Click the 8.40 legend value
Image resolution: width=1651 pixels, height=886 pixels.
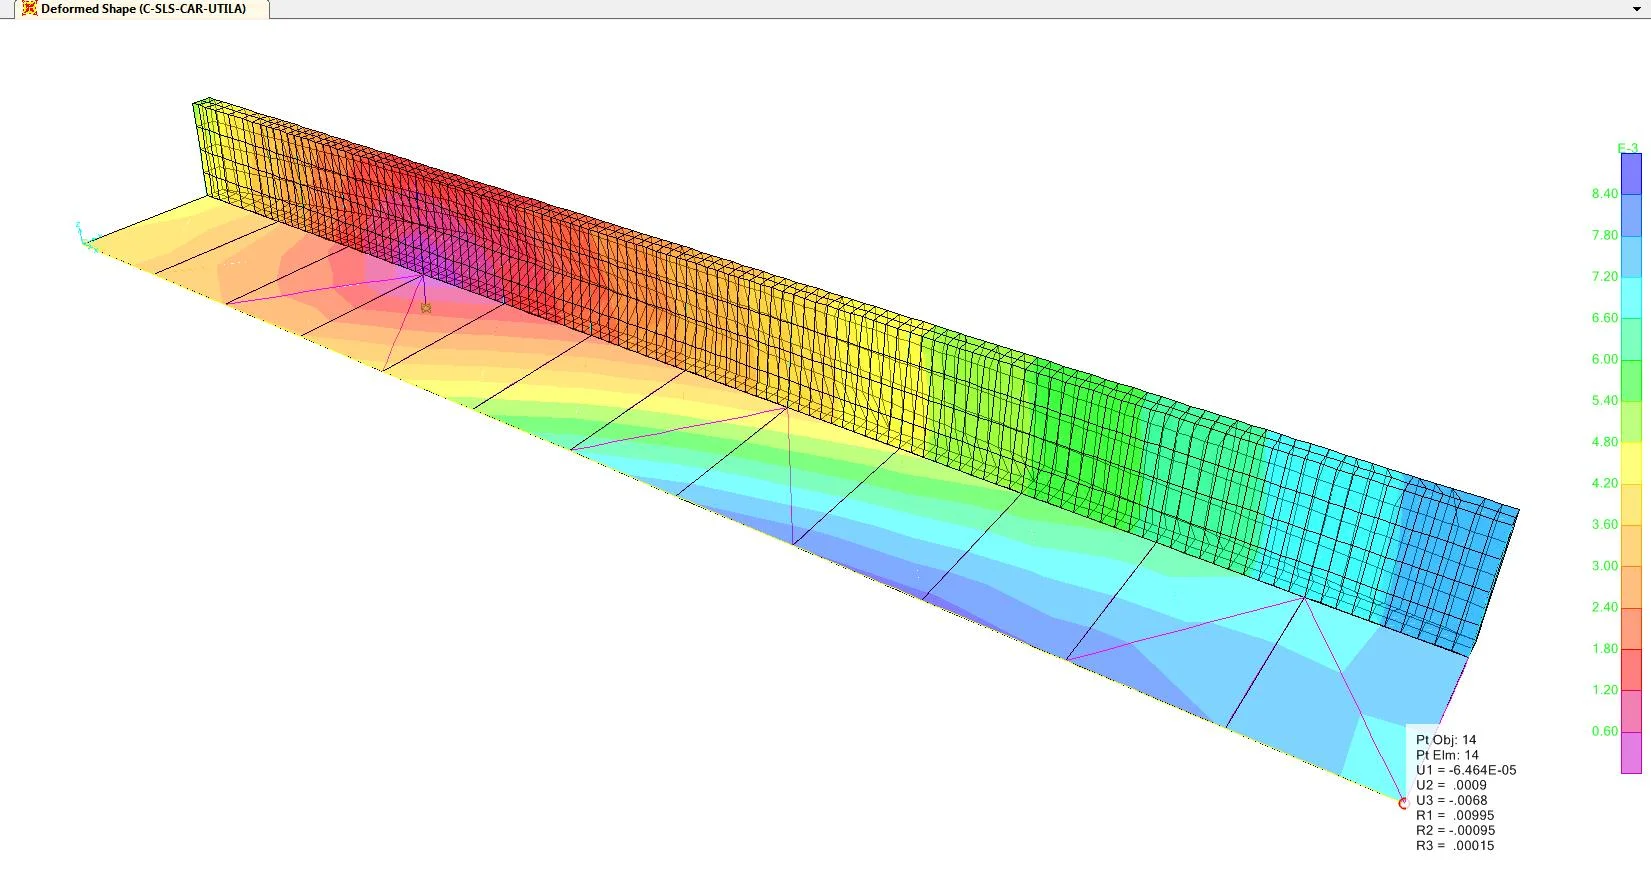pos(1604,194)
